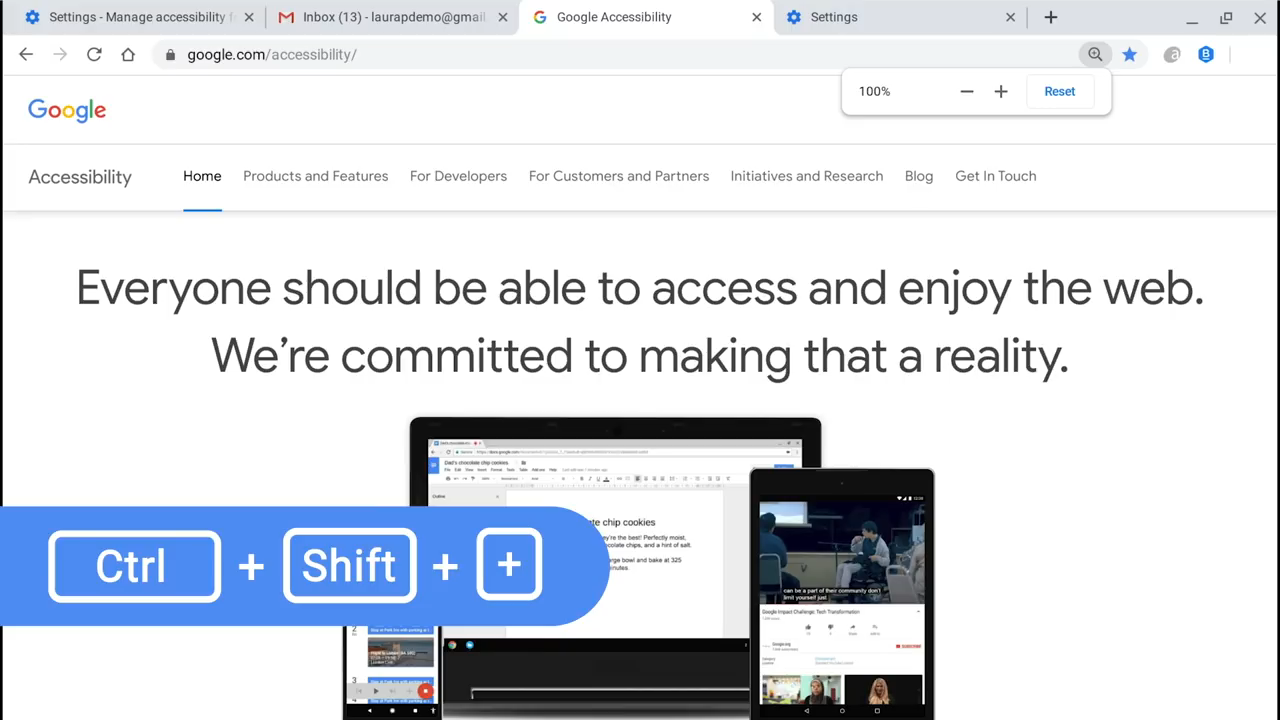Click the Google logo
This screenshot has height=720, width=1280.
(x=67, y=110)
